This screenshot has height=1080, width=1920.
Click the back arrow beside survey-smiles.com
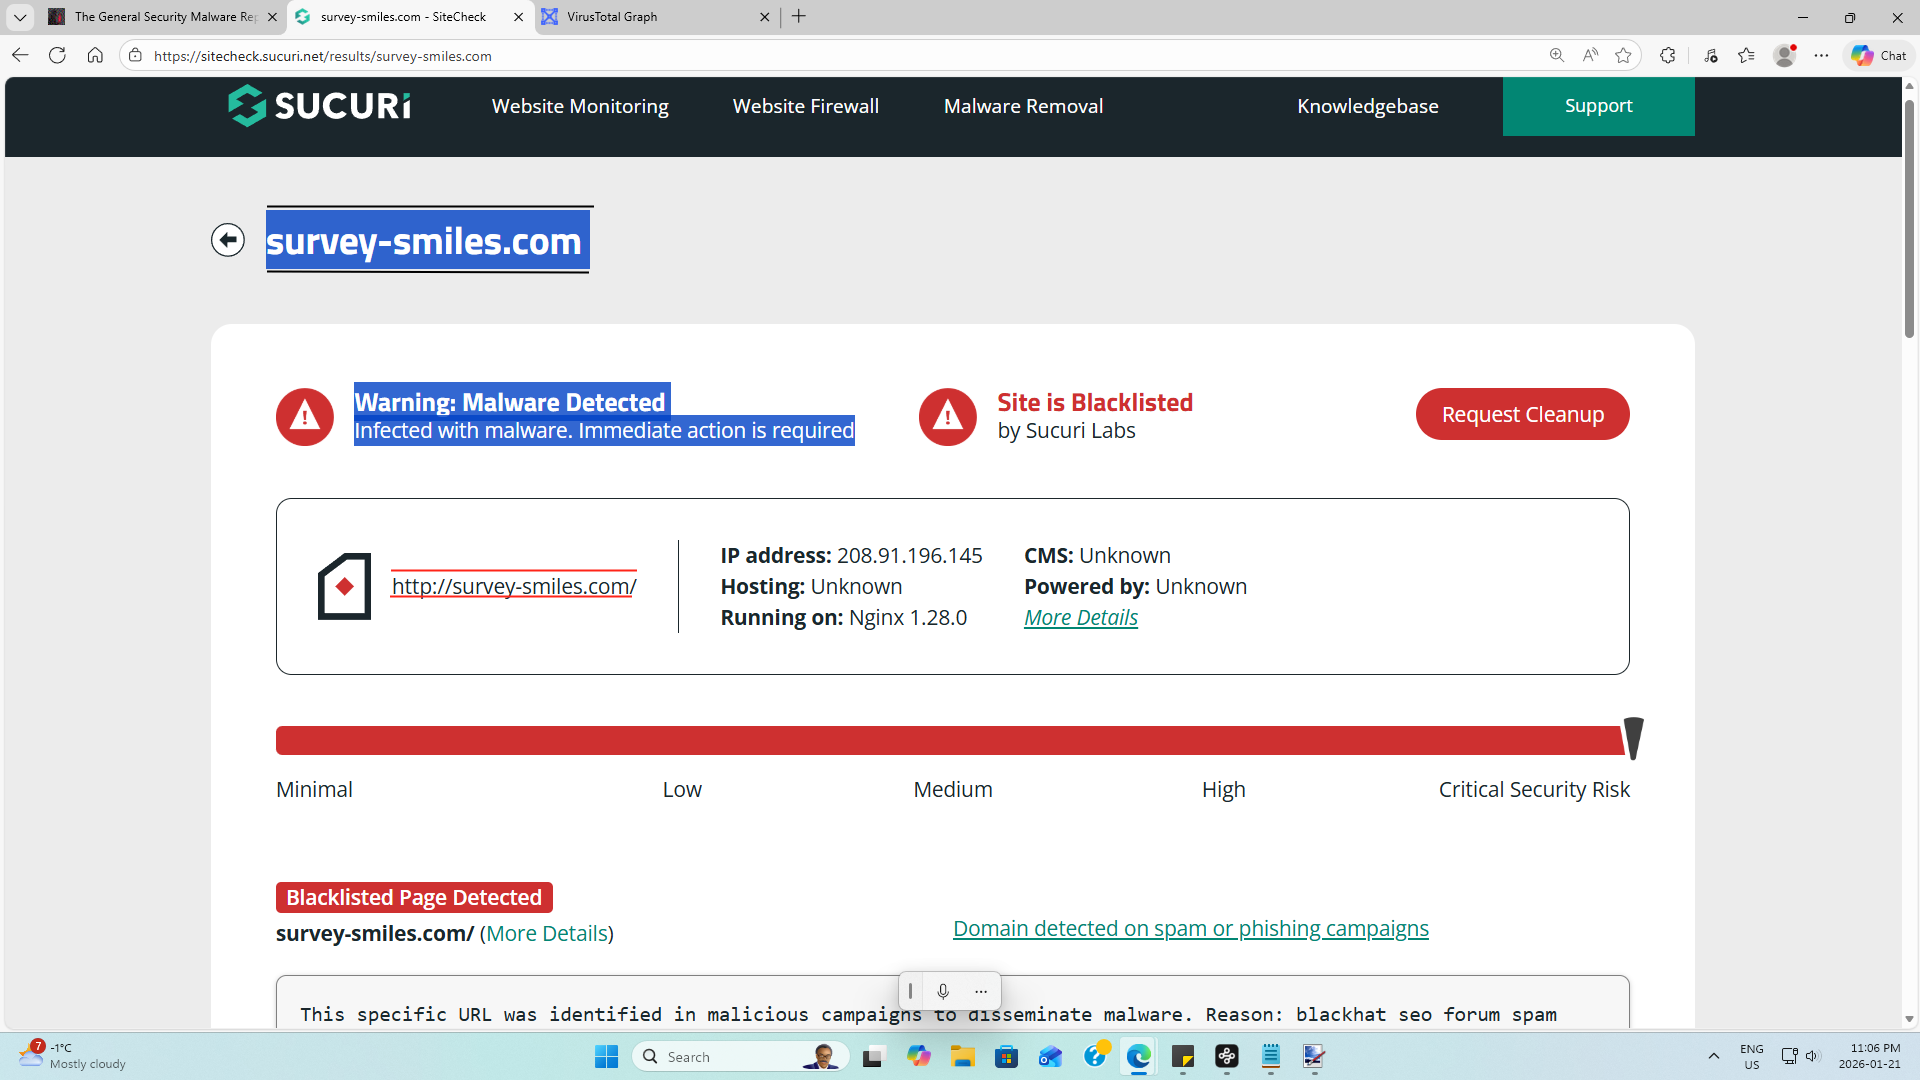click(228, 240)
